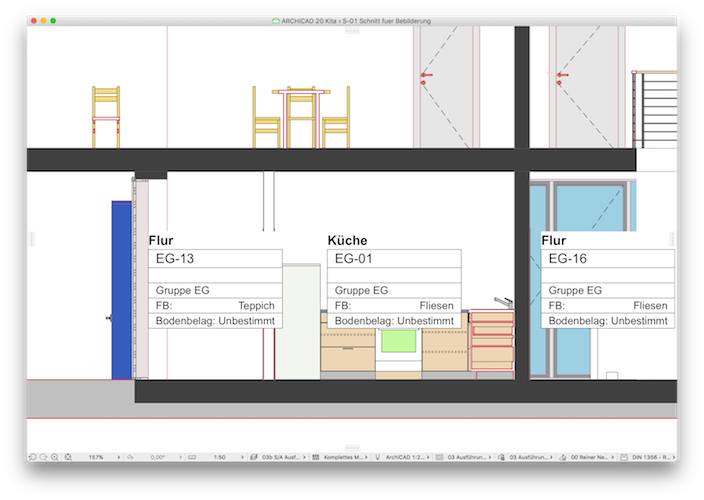The width and height of the screenshot is (704, 500).
Task: Click the ARCHICAD document icon in title bar
Action: click(276, 21)
